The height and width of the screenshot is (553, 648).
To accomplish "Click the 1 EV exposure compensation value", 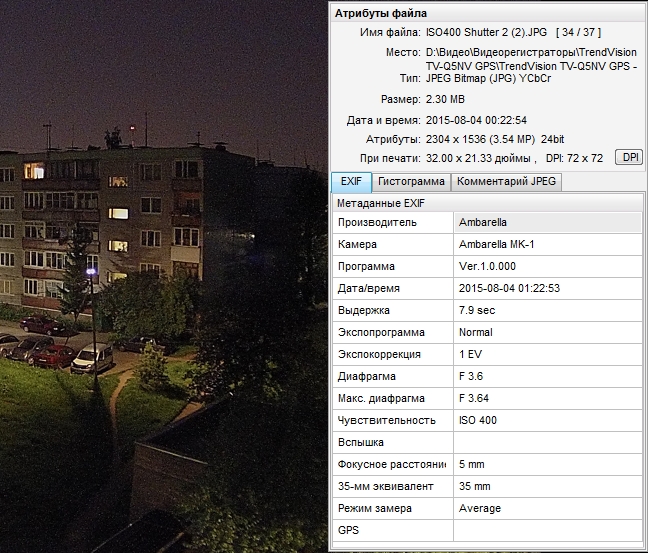I will (469, 354).
